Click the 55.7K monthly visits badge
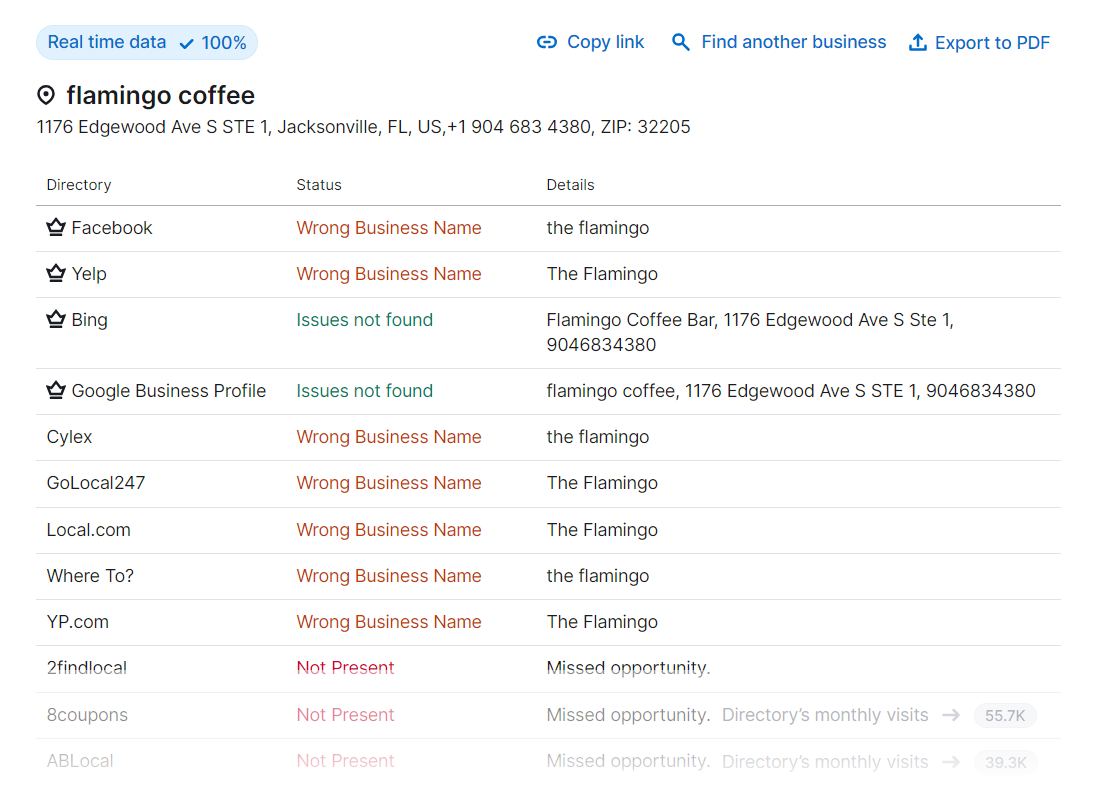The image size is (1097, 803). click(x=1005, y=716)
